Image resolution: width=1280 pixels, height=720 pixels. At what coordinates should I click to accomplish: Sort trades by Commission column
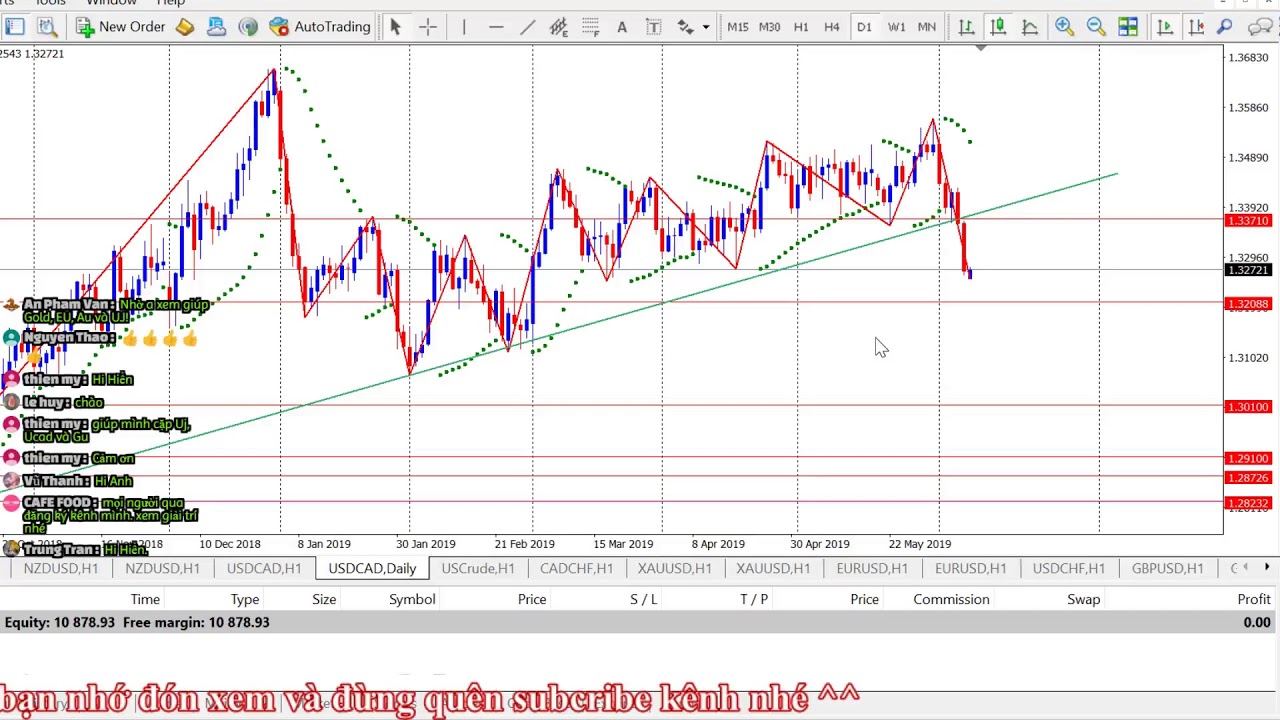(951, 599)
